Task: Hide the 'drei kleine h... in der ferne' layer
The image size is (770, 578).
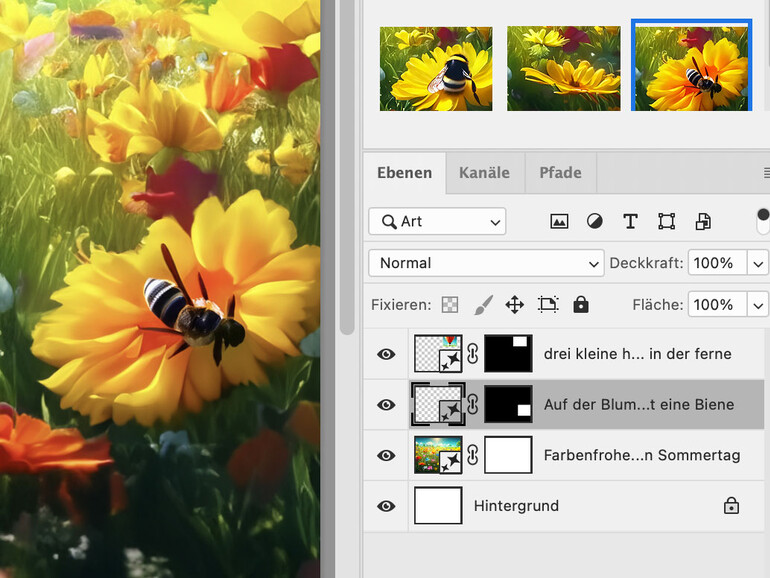Action: pyautogui.click(x=386, y=354)
